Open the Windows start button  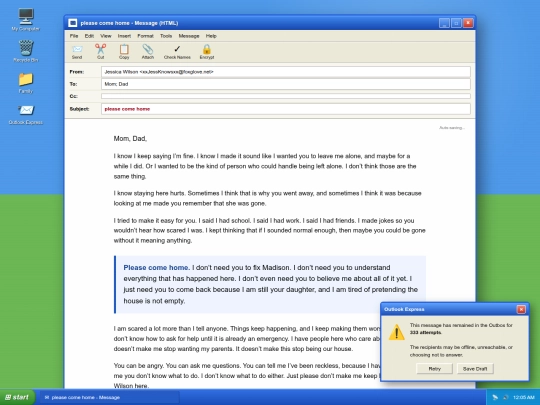pyautogui.click(x=17, y=397)
